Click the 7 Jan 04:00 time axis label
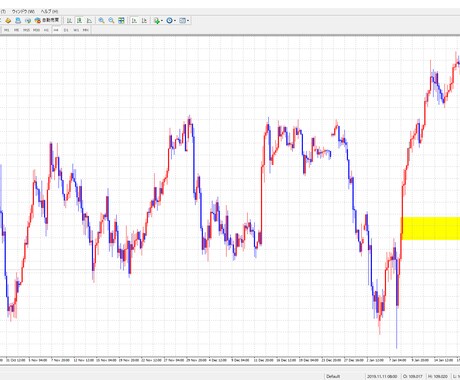This screenshot has width=460, height=380. pyautogui.click(x=397, y=360)
